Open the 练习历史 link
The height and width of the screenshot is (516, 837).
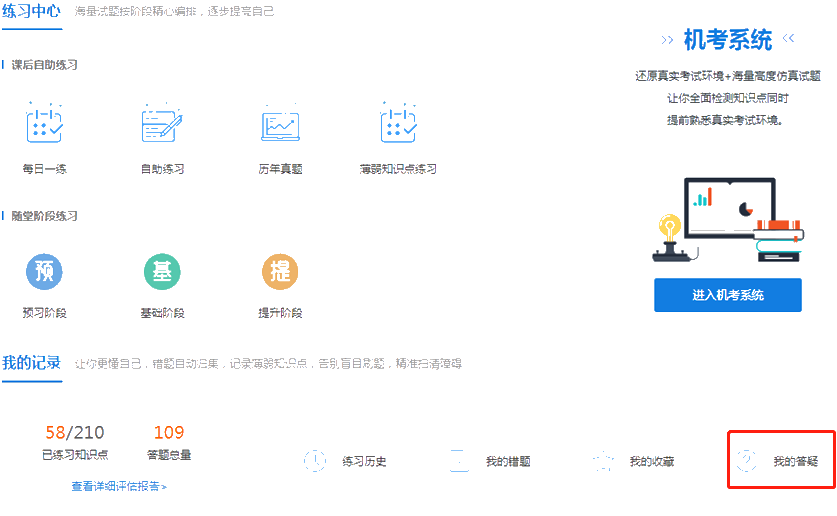click(x=364, y=461)
